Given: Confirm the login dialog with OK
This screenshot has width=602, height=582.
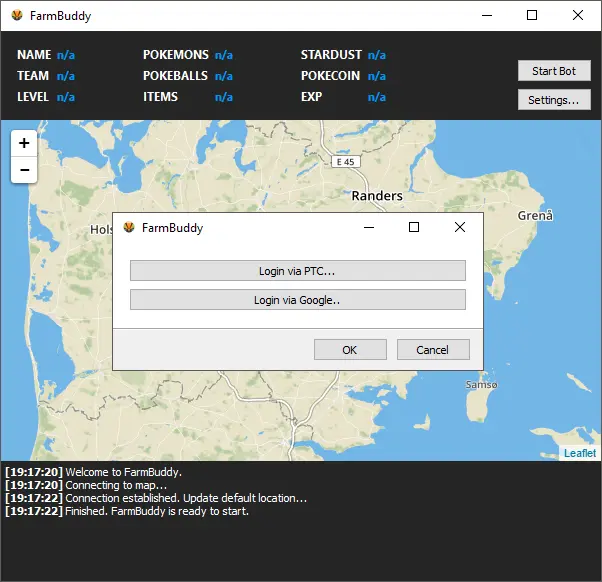Looking at the screenshot, I should (350, 350).
